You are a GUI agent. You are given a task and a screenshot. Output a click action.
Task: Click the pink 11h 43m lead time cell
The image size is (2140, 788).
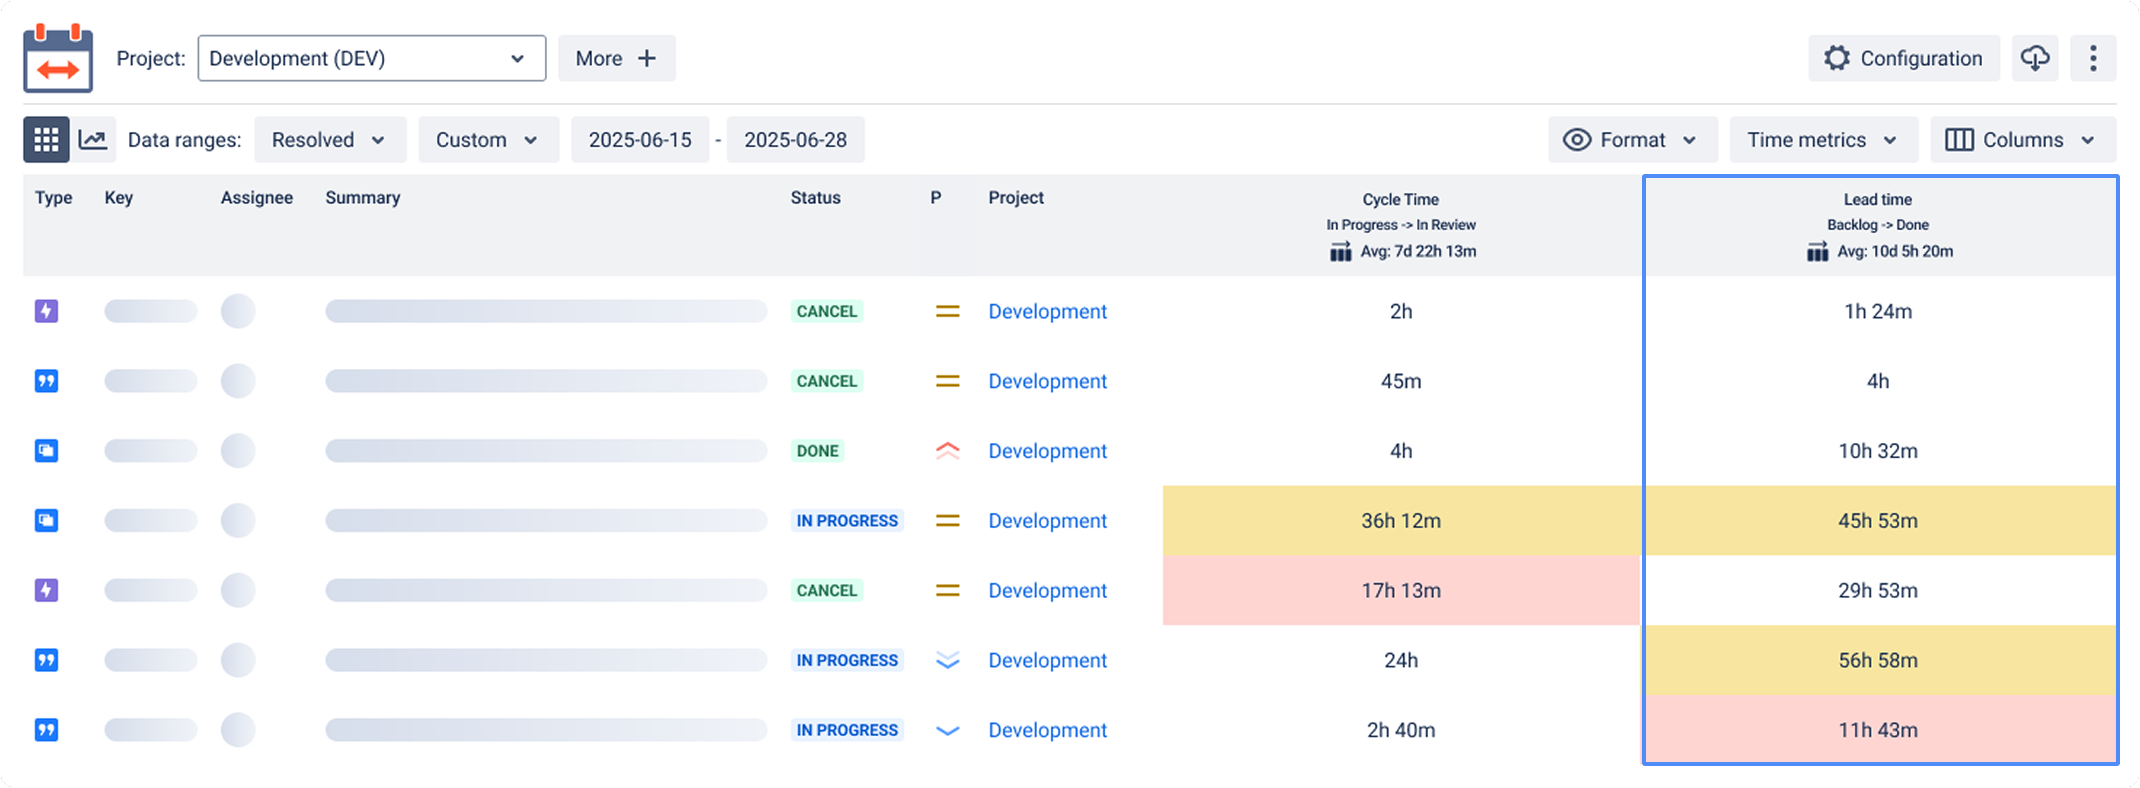[x=1880, y=730]
